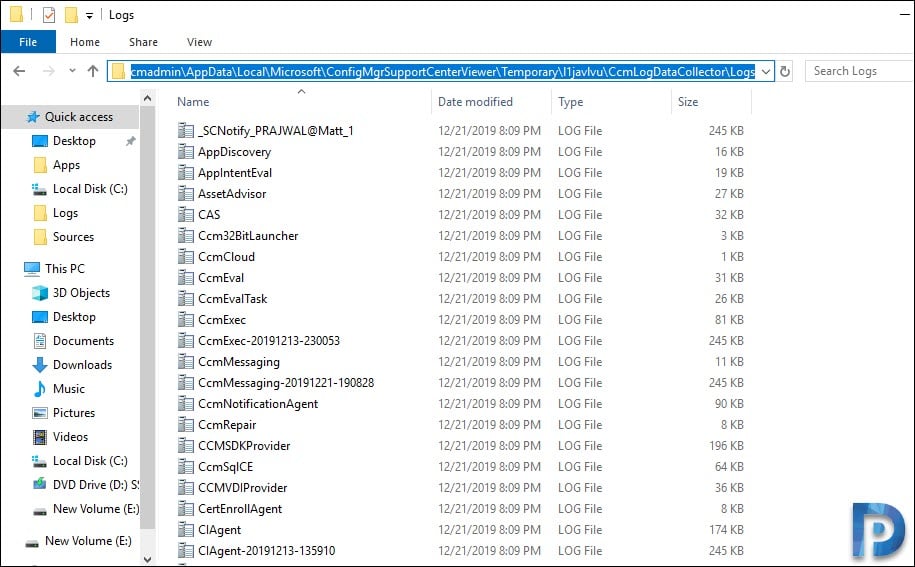Image resolution: width=915 pixels, height=567 pixels.
Task: Sort by the Date modified column
Action: tap(475, 102)
